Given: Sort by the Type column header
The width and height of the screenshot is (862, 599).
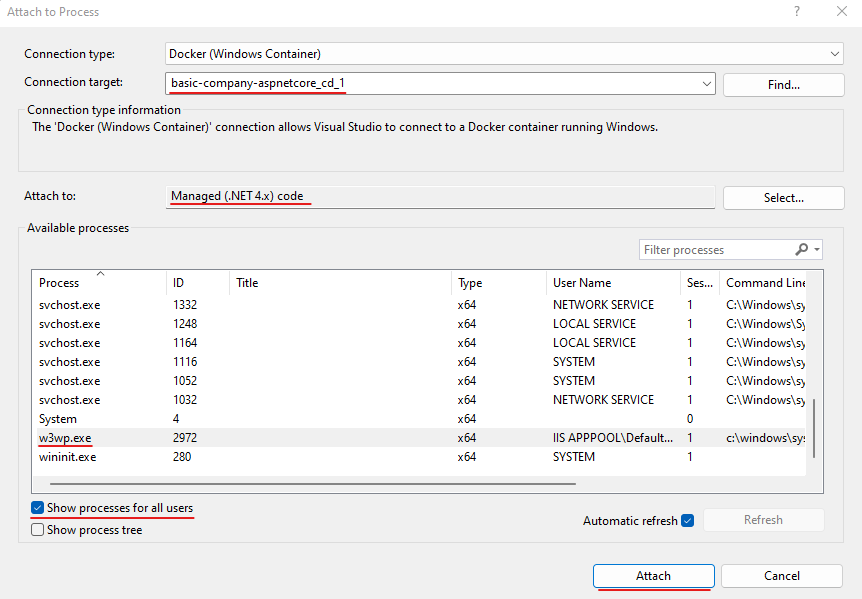Looking at the screenshot, I should tap(499, 283).
